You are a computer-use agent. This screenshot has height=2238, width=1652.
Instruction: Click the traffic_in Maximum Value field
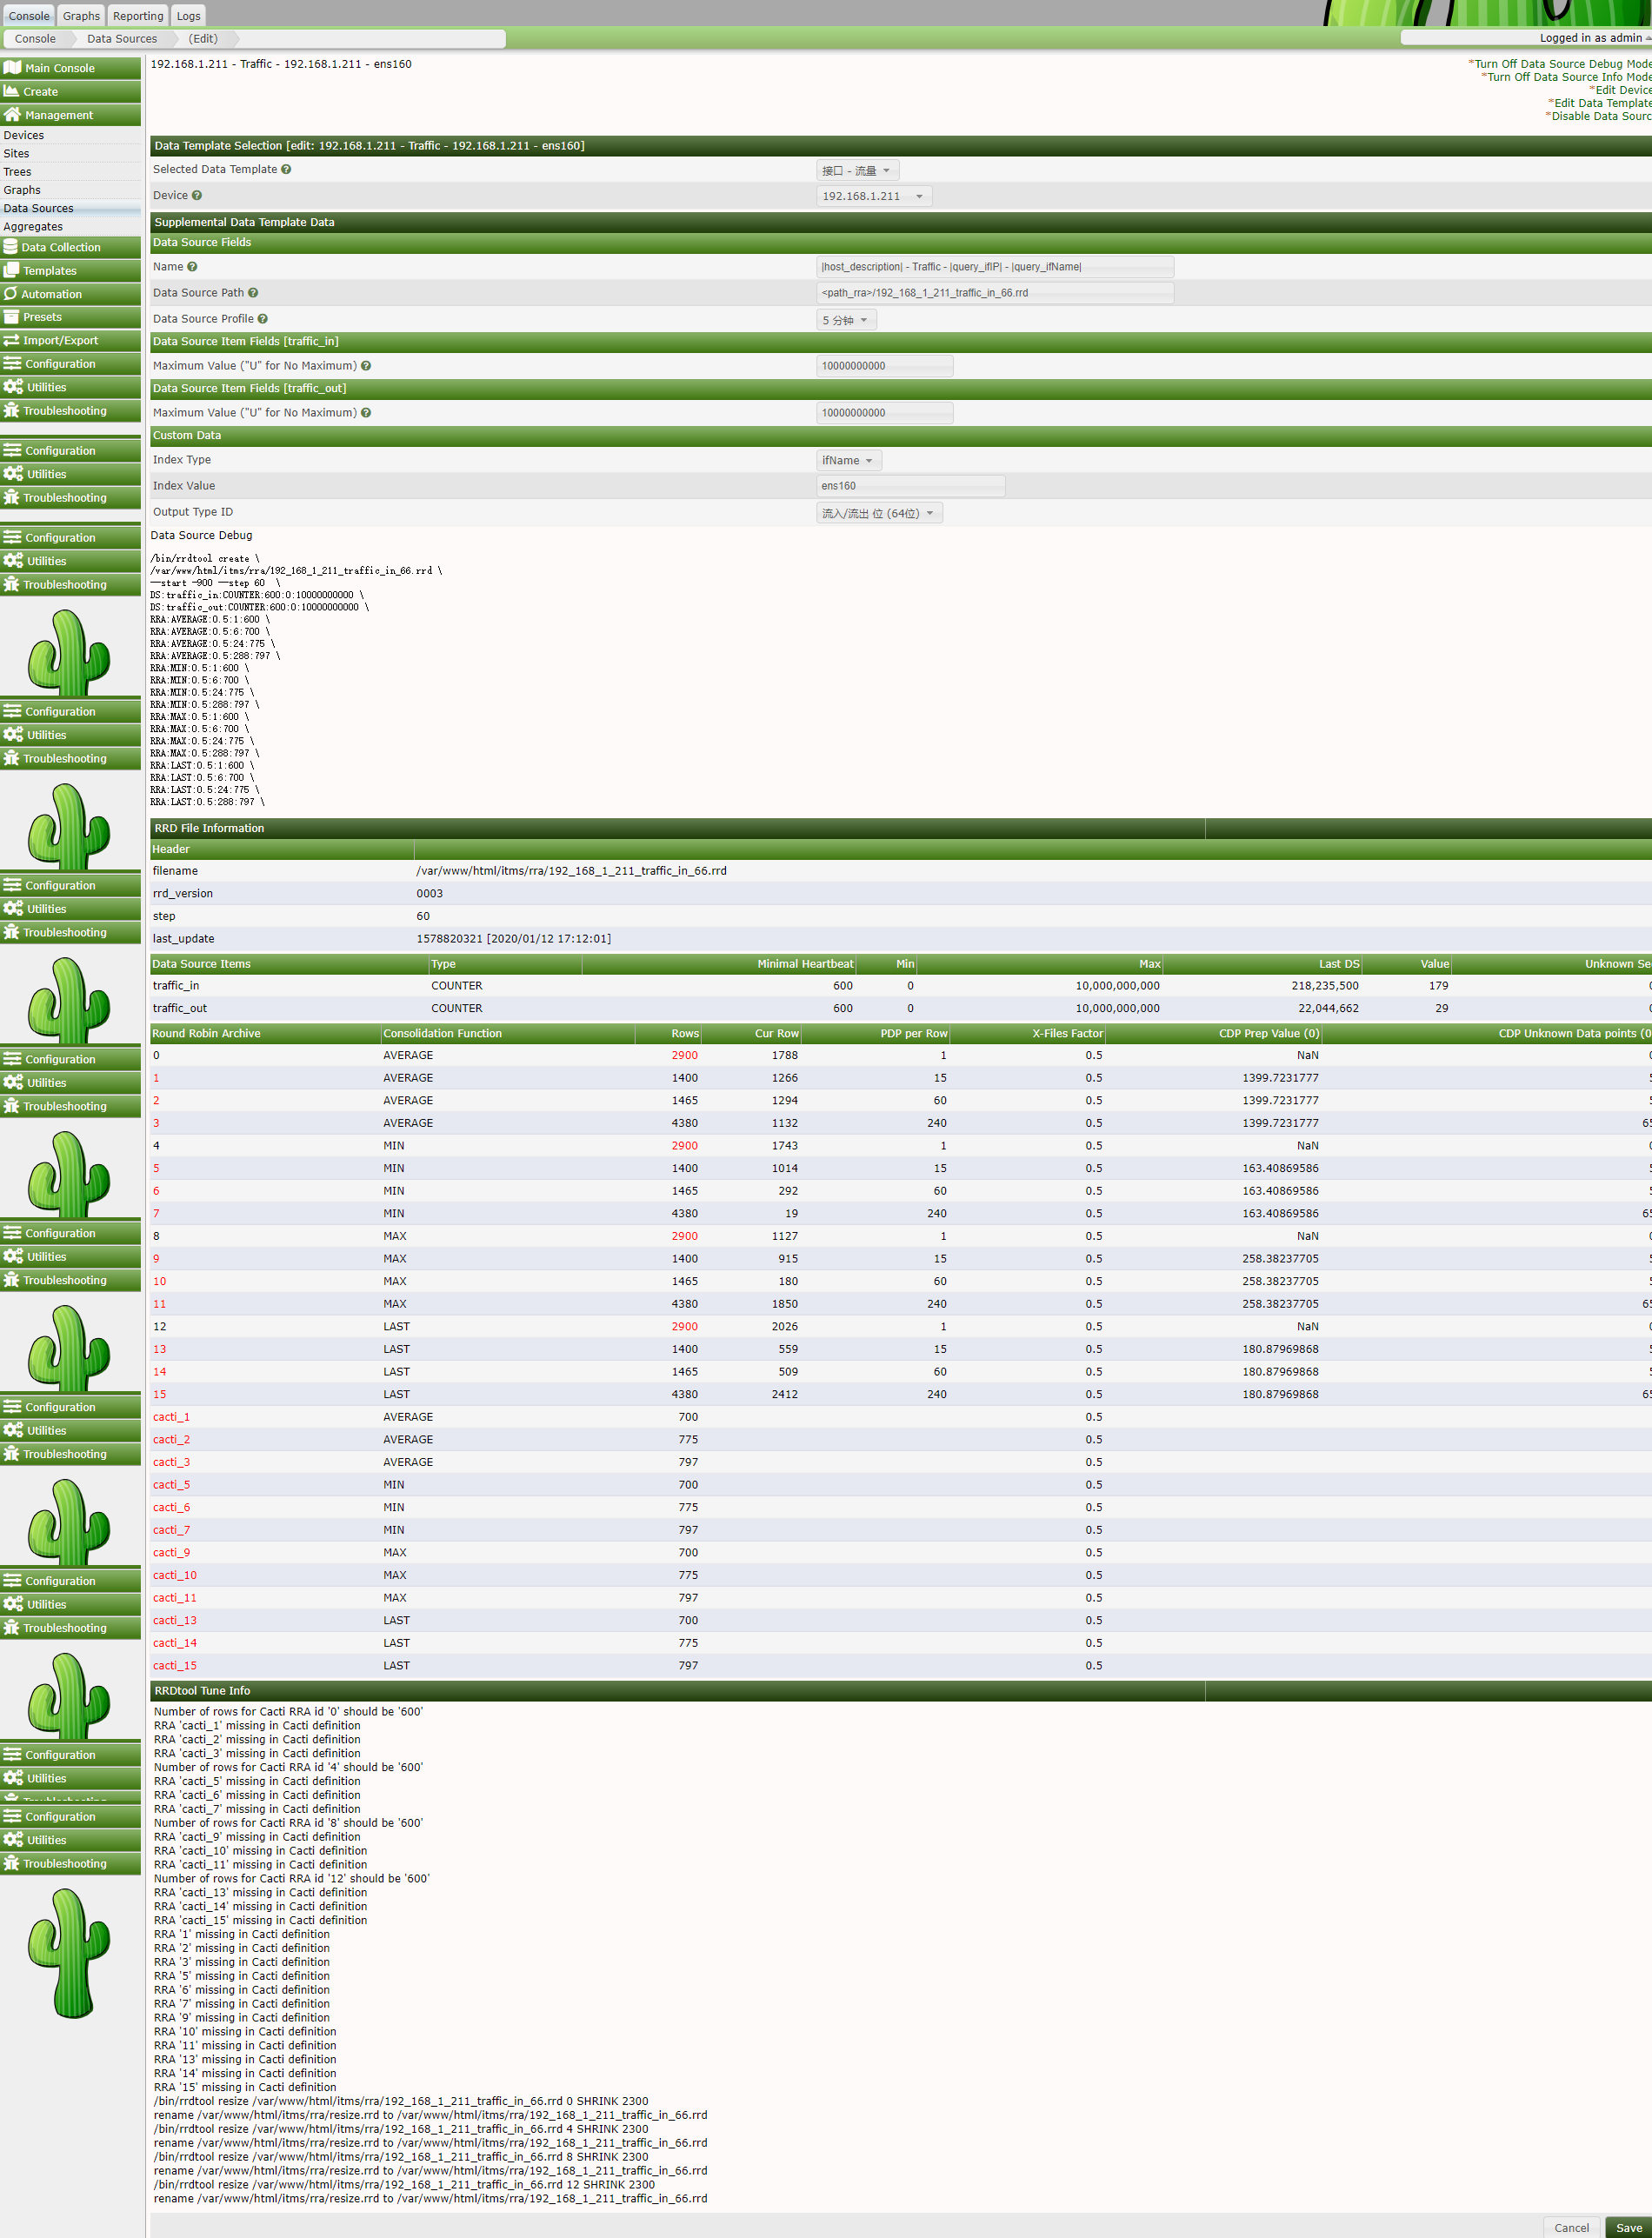885,366
